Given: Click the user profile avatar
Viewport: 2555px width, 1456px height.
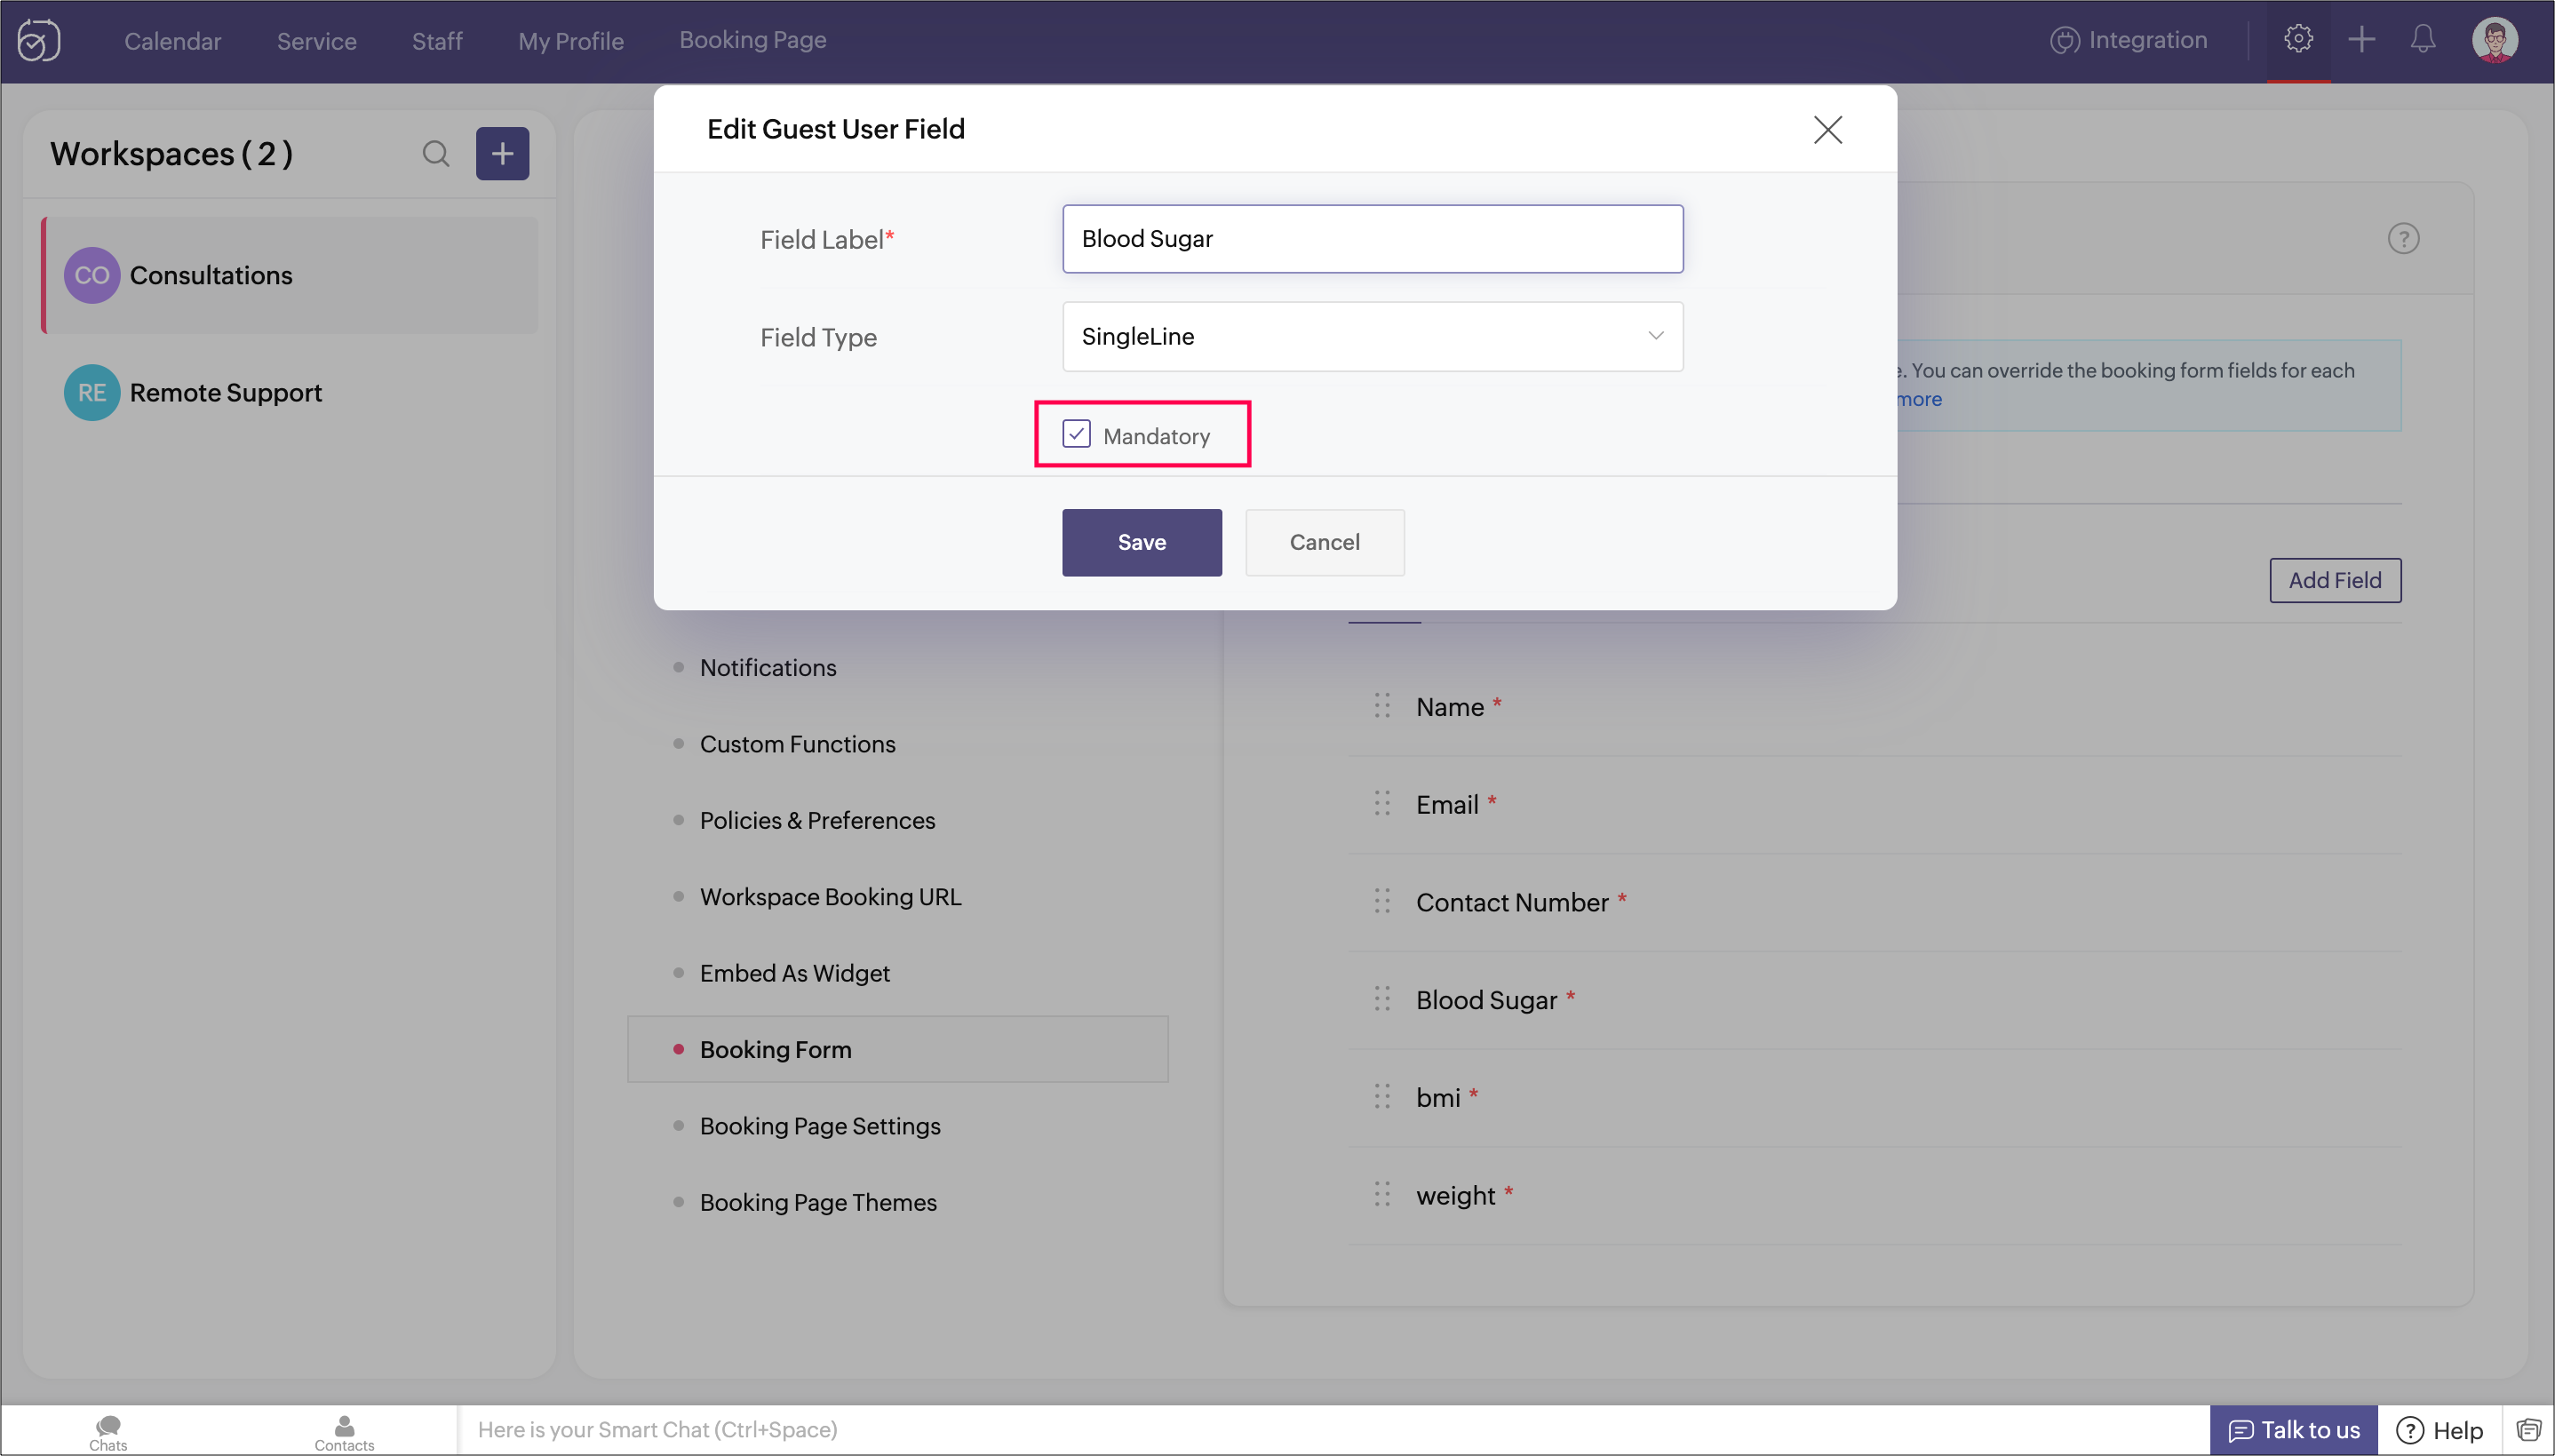Looking at the screenshot, I should 2494,41.
